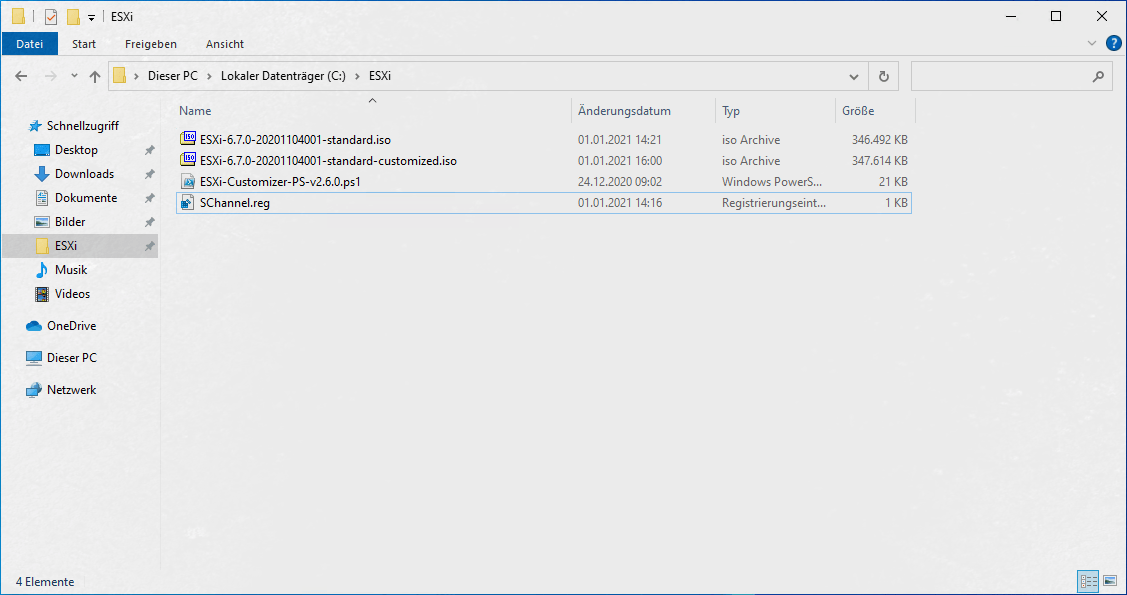Expand the address bar history dropdown
The width and height of the screenshot is (1127, 595).
[x=853, y=76]
